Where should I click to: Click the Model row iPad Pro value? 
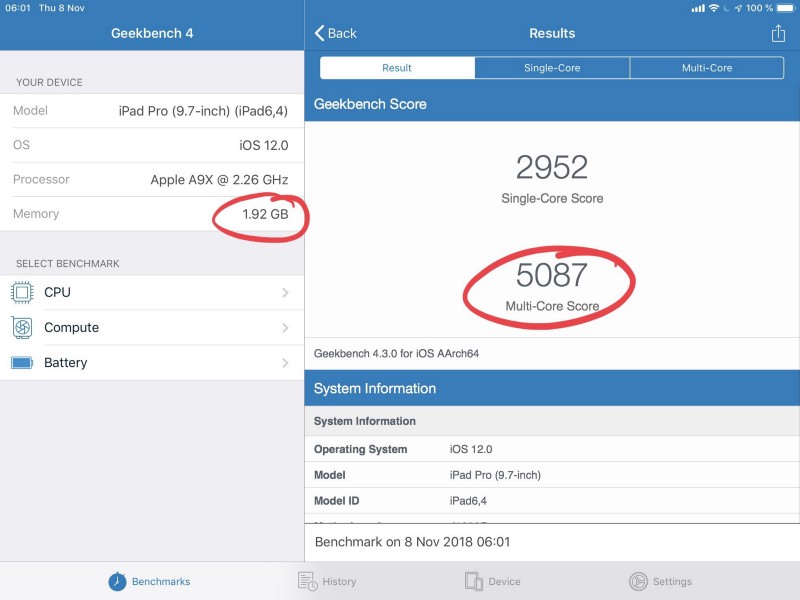click(203, 111)
